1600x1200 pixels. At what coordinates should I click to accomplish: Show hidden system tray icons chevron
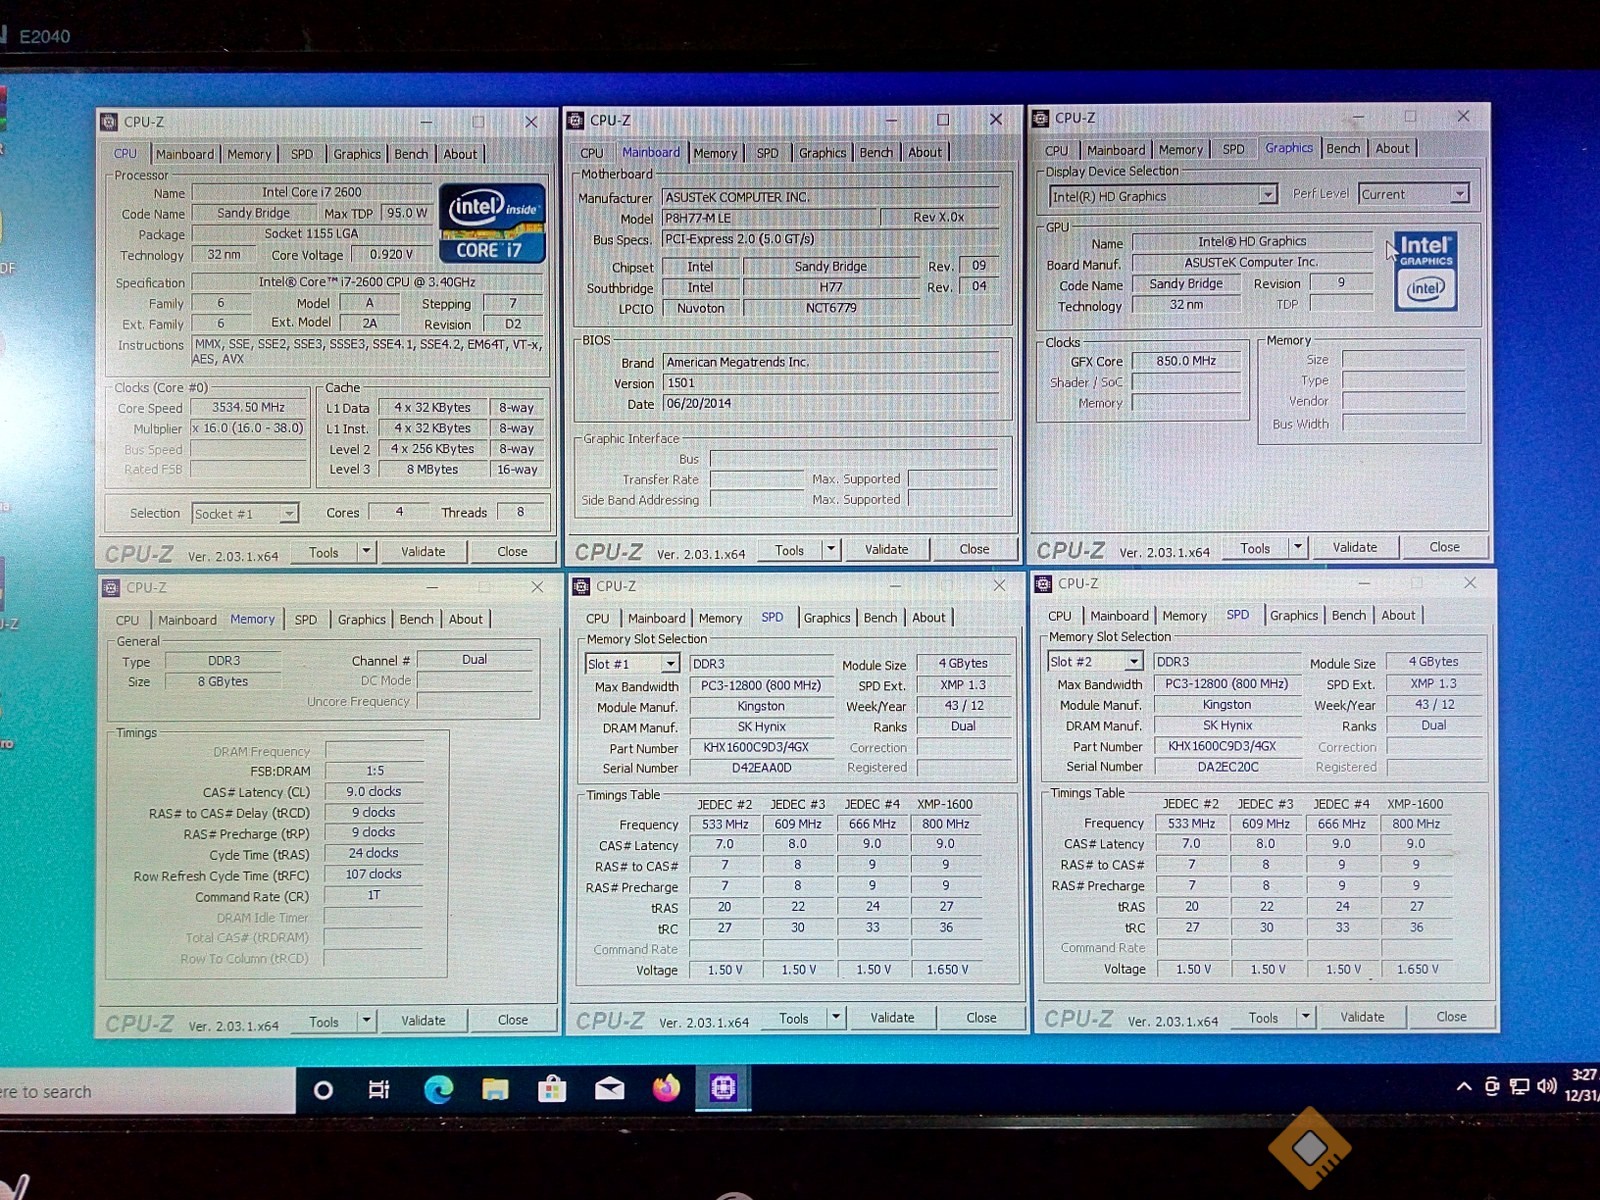[x=1464, y=1086]
